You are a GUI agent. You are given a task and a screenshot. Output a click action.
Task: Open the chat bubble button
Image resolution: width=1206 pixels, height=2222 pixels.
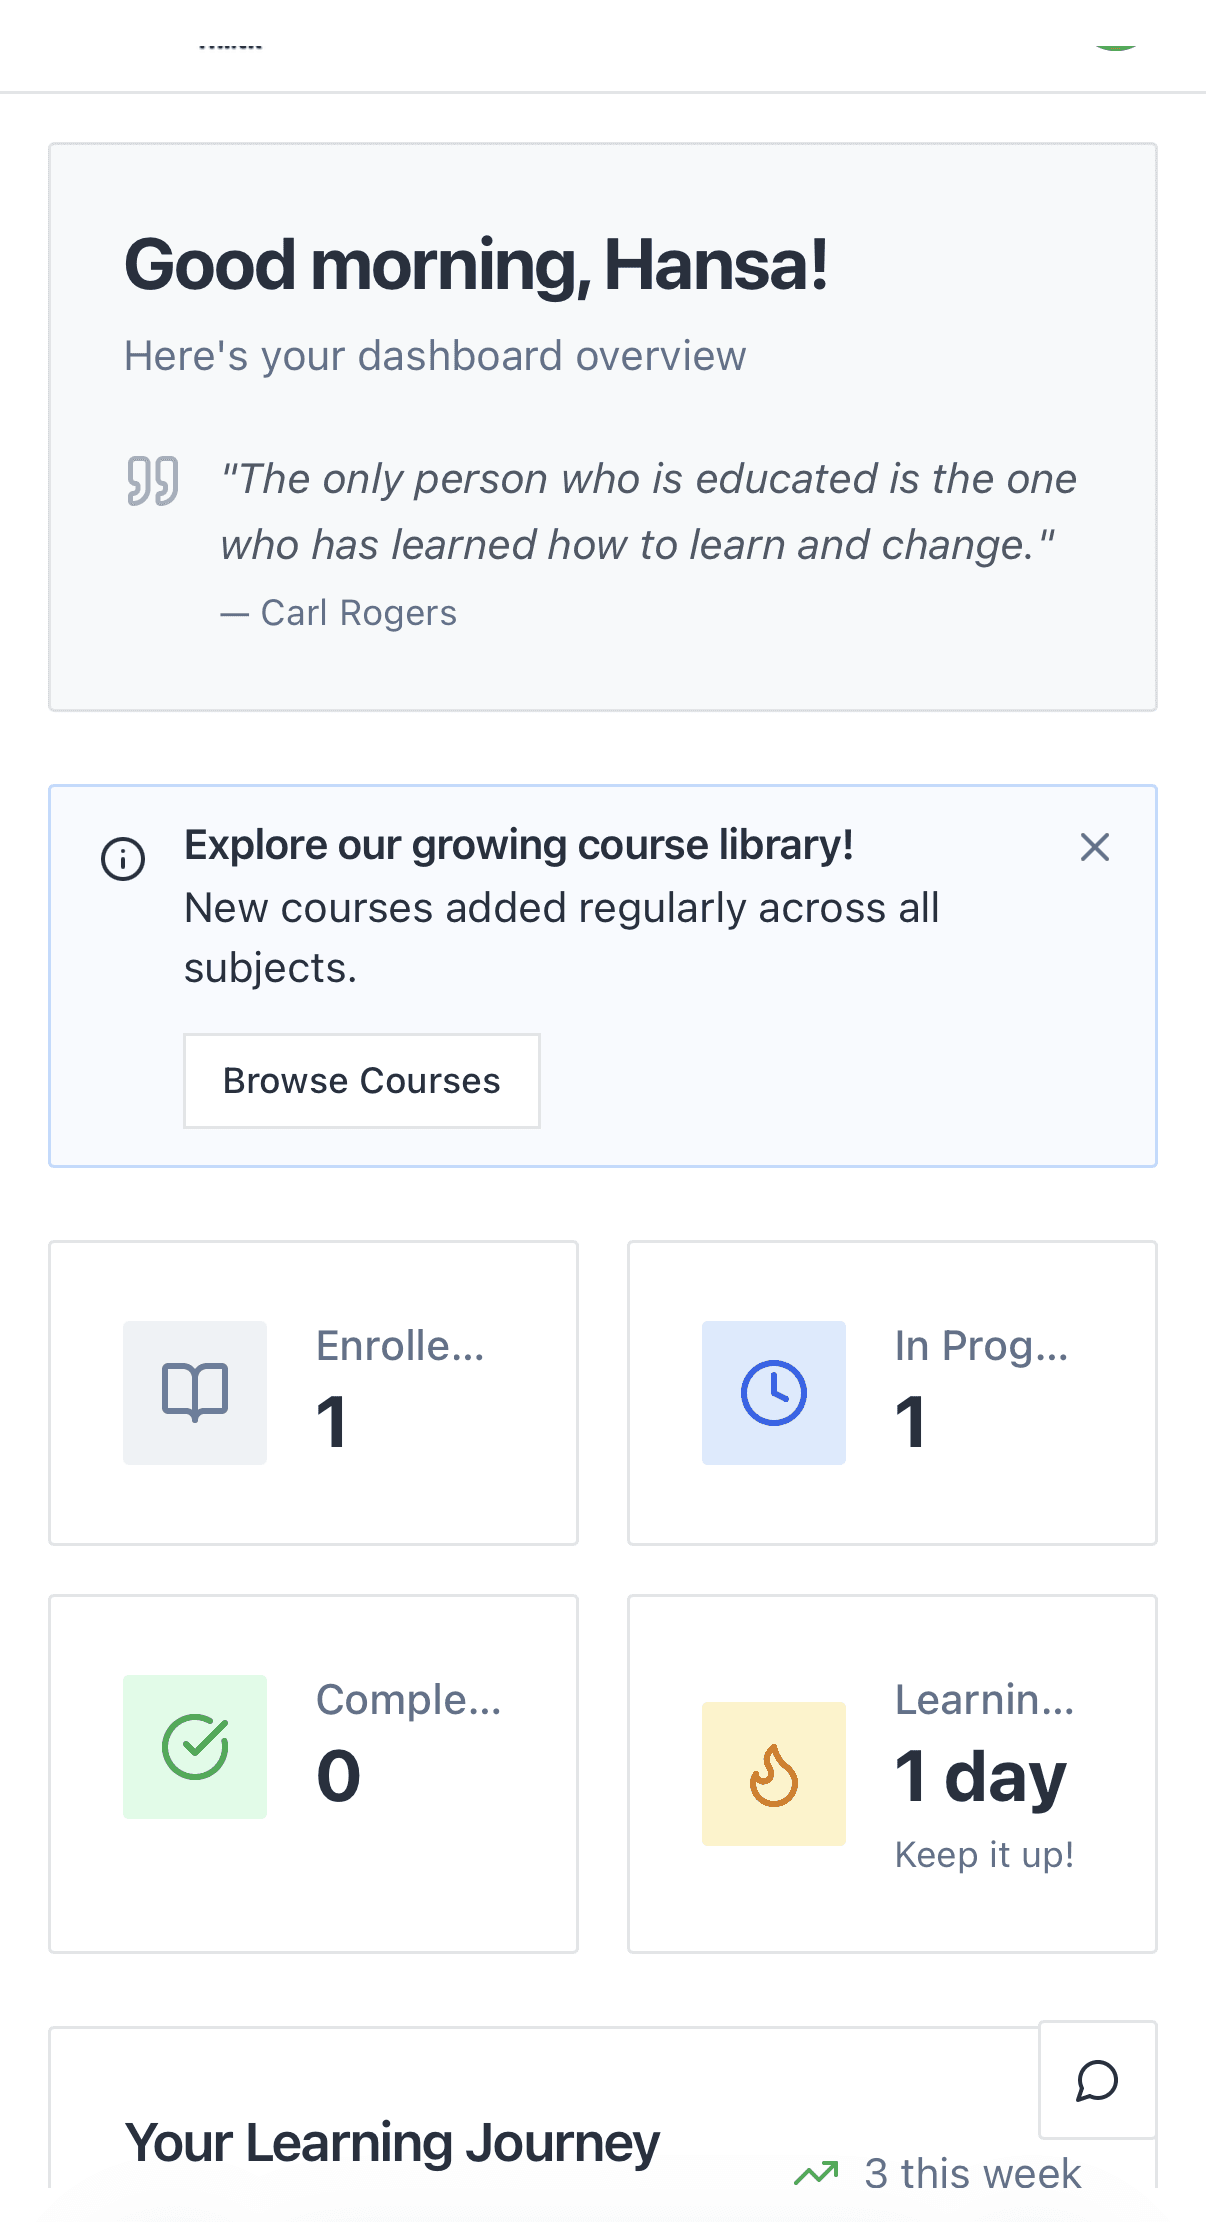(x=1097, y=2080)
